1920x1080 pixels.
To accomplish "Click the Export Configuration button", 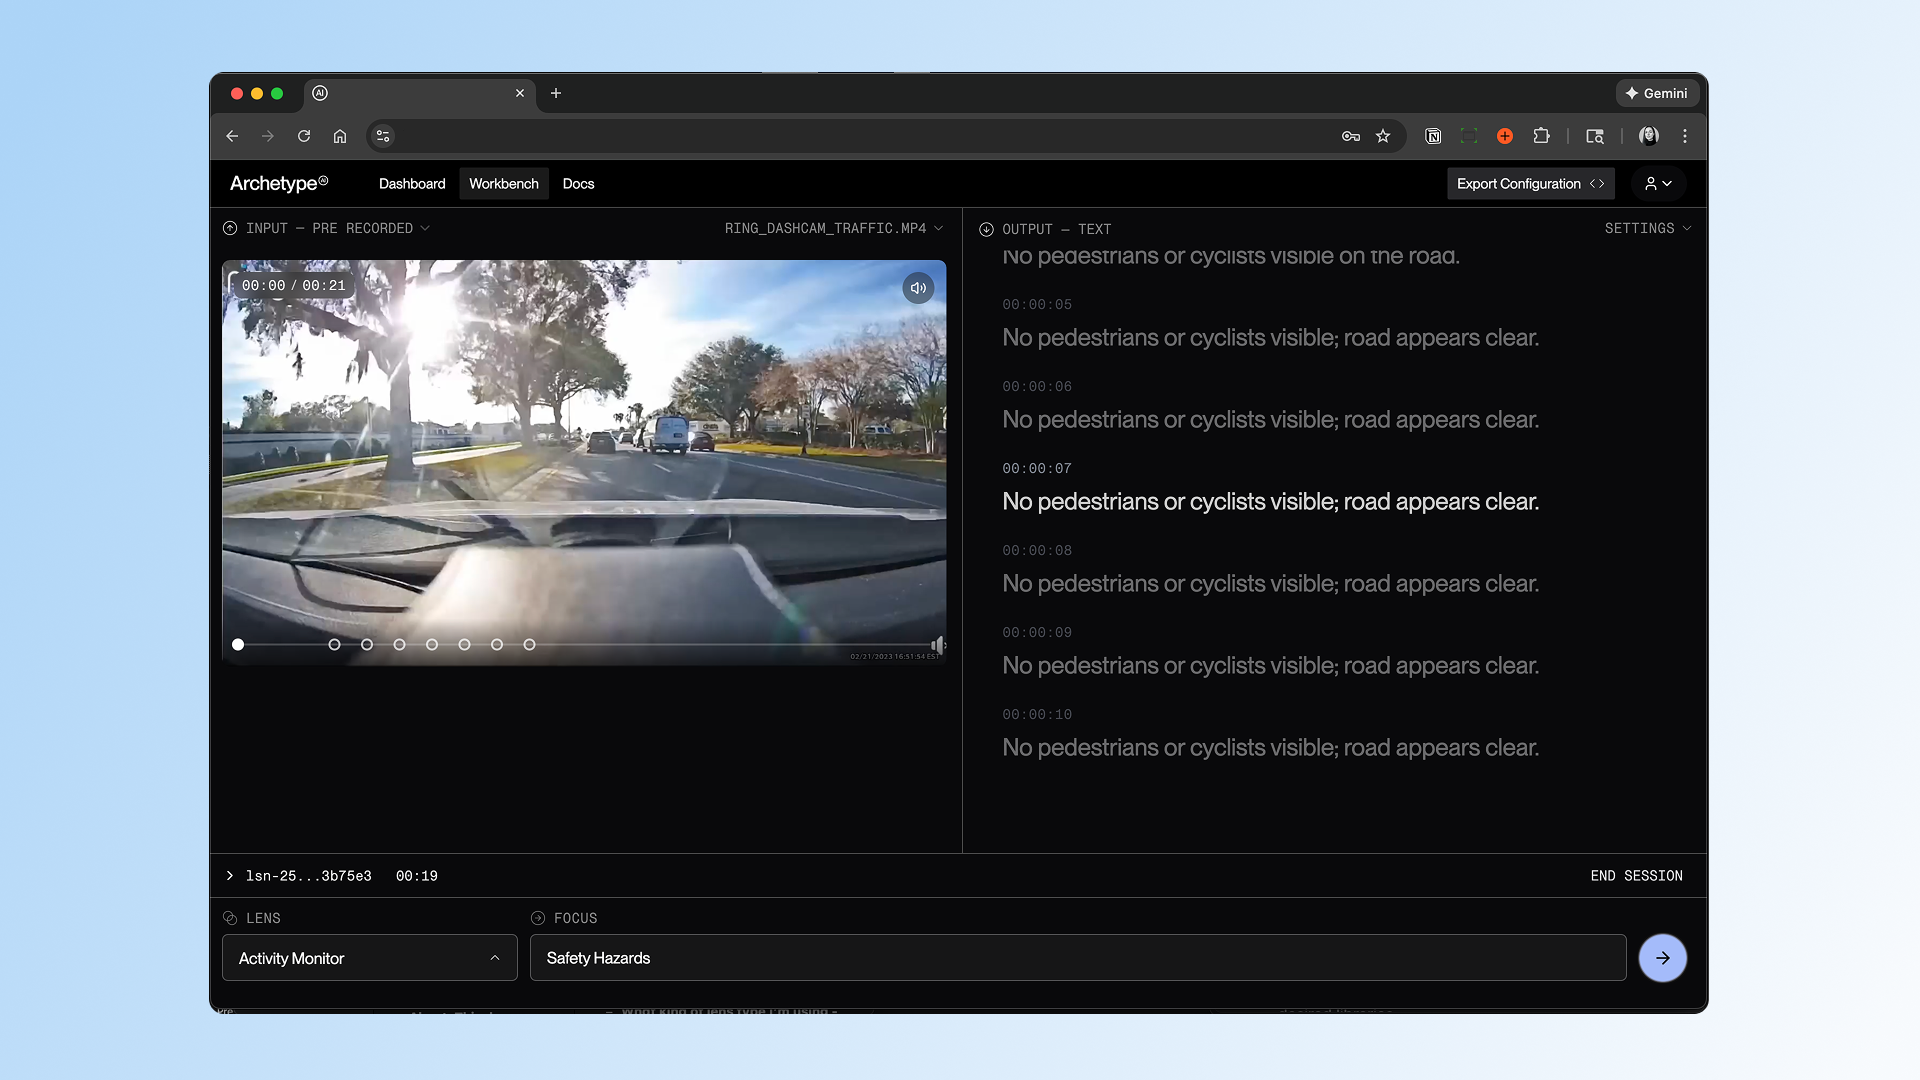I will 1530,184.
